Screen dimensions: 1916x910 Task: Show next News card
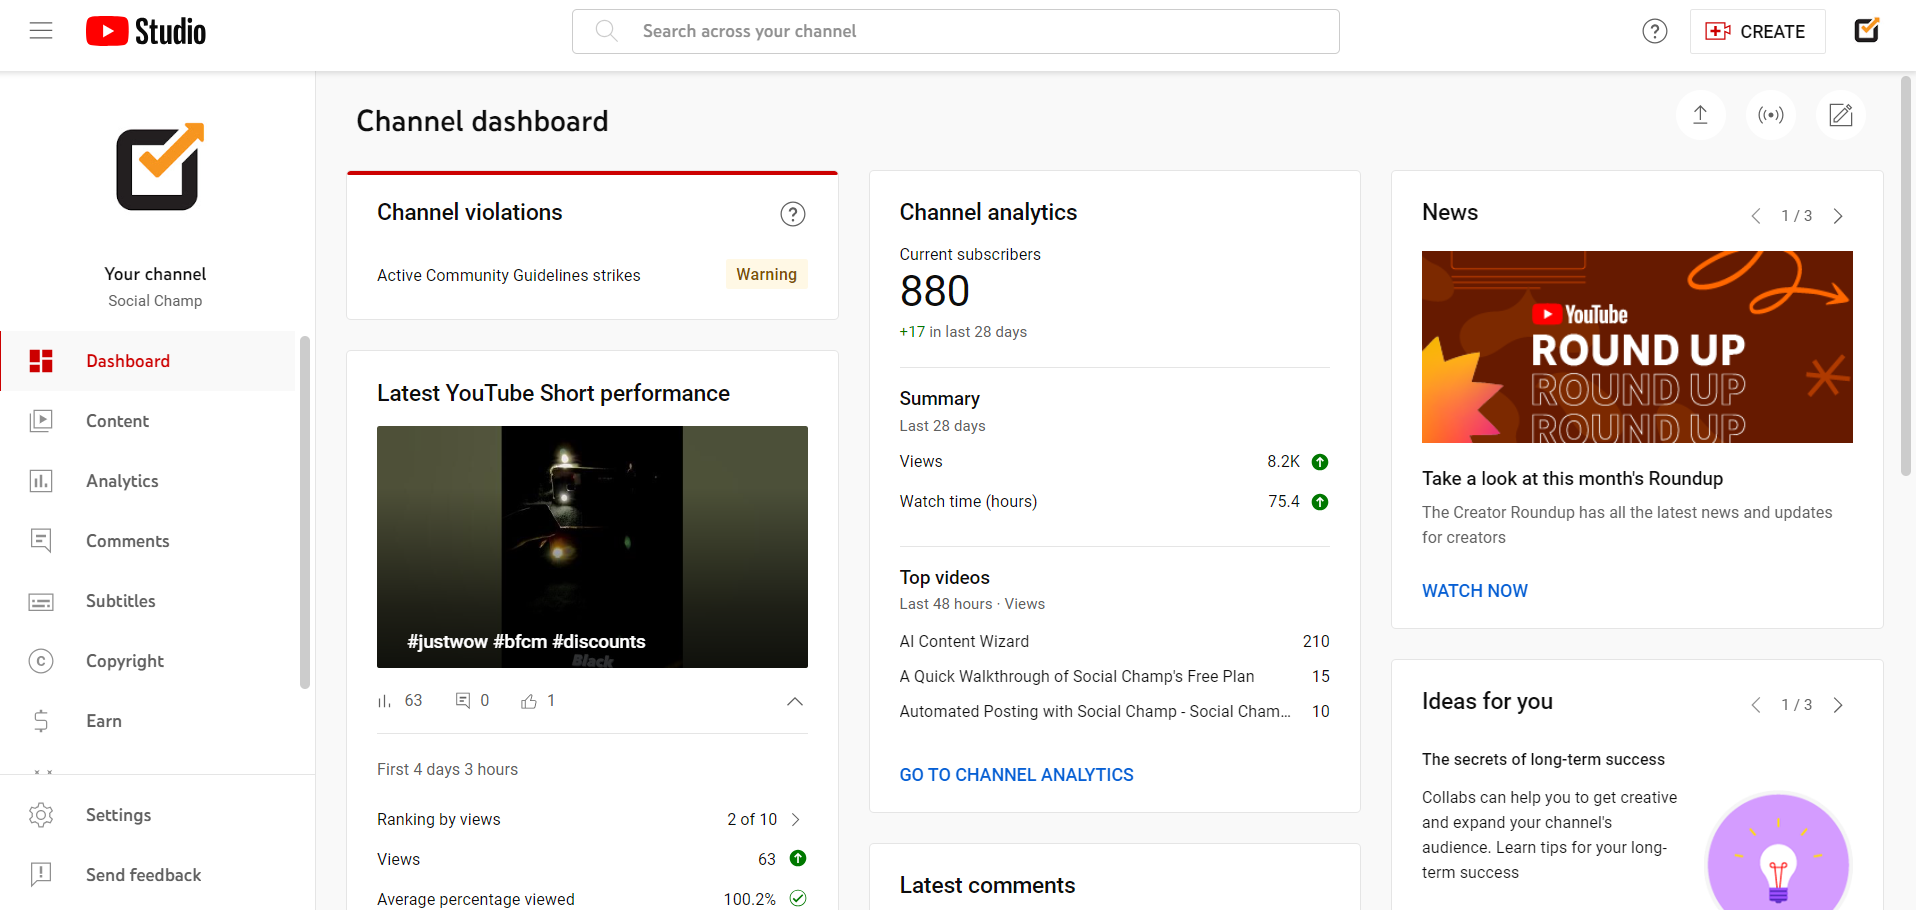tap(1839, 215)
